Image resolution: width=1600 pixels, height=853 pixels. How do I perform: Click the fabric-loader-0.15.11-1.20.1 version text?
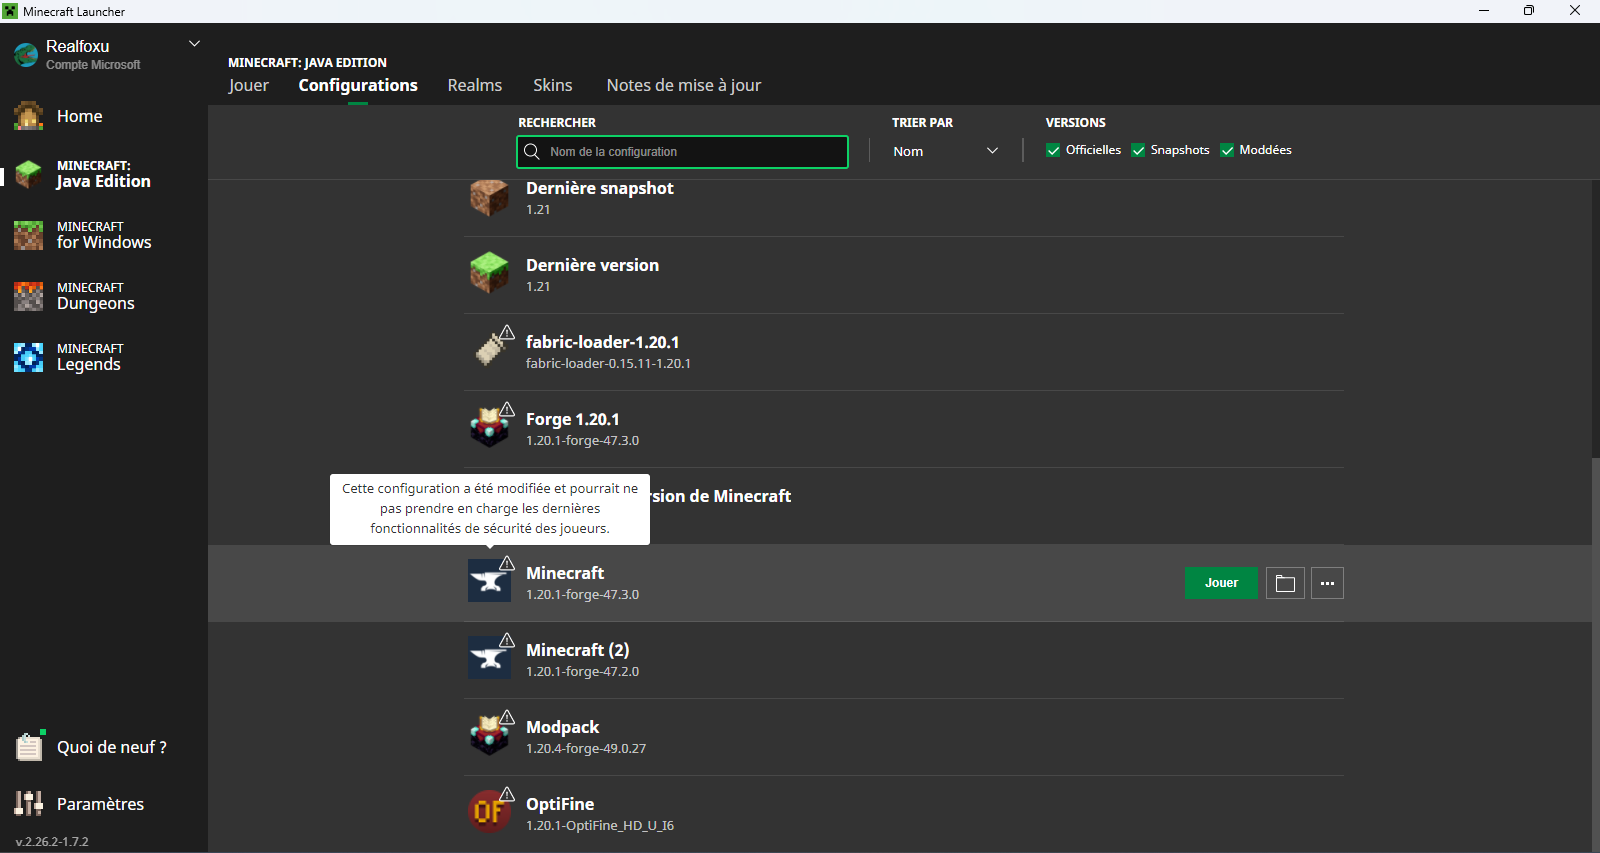tap(608, 363)
